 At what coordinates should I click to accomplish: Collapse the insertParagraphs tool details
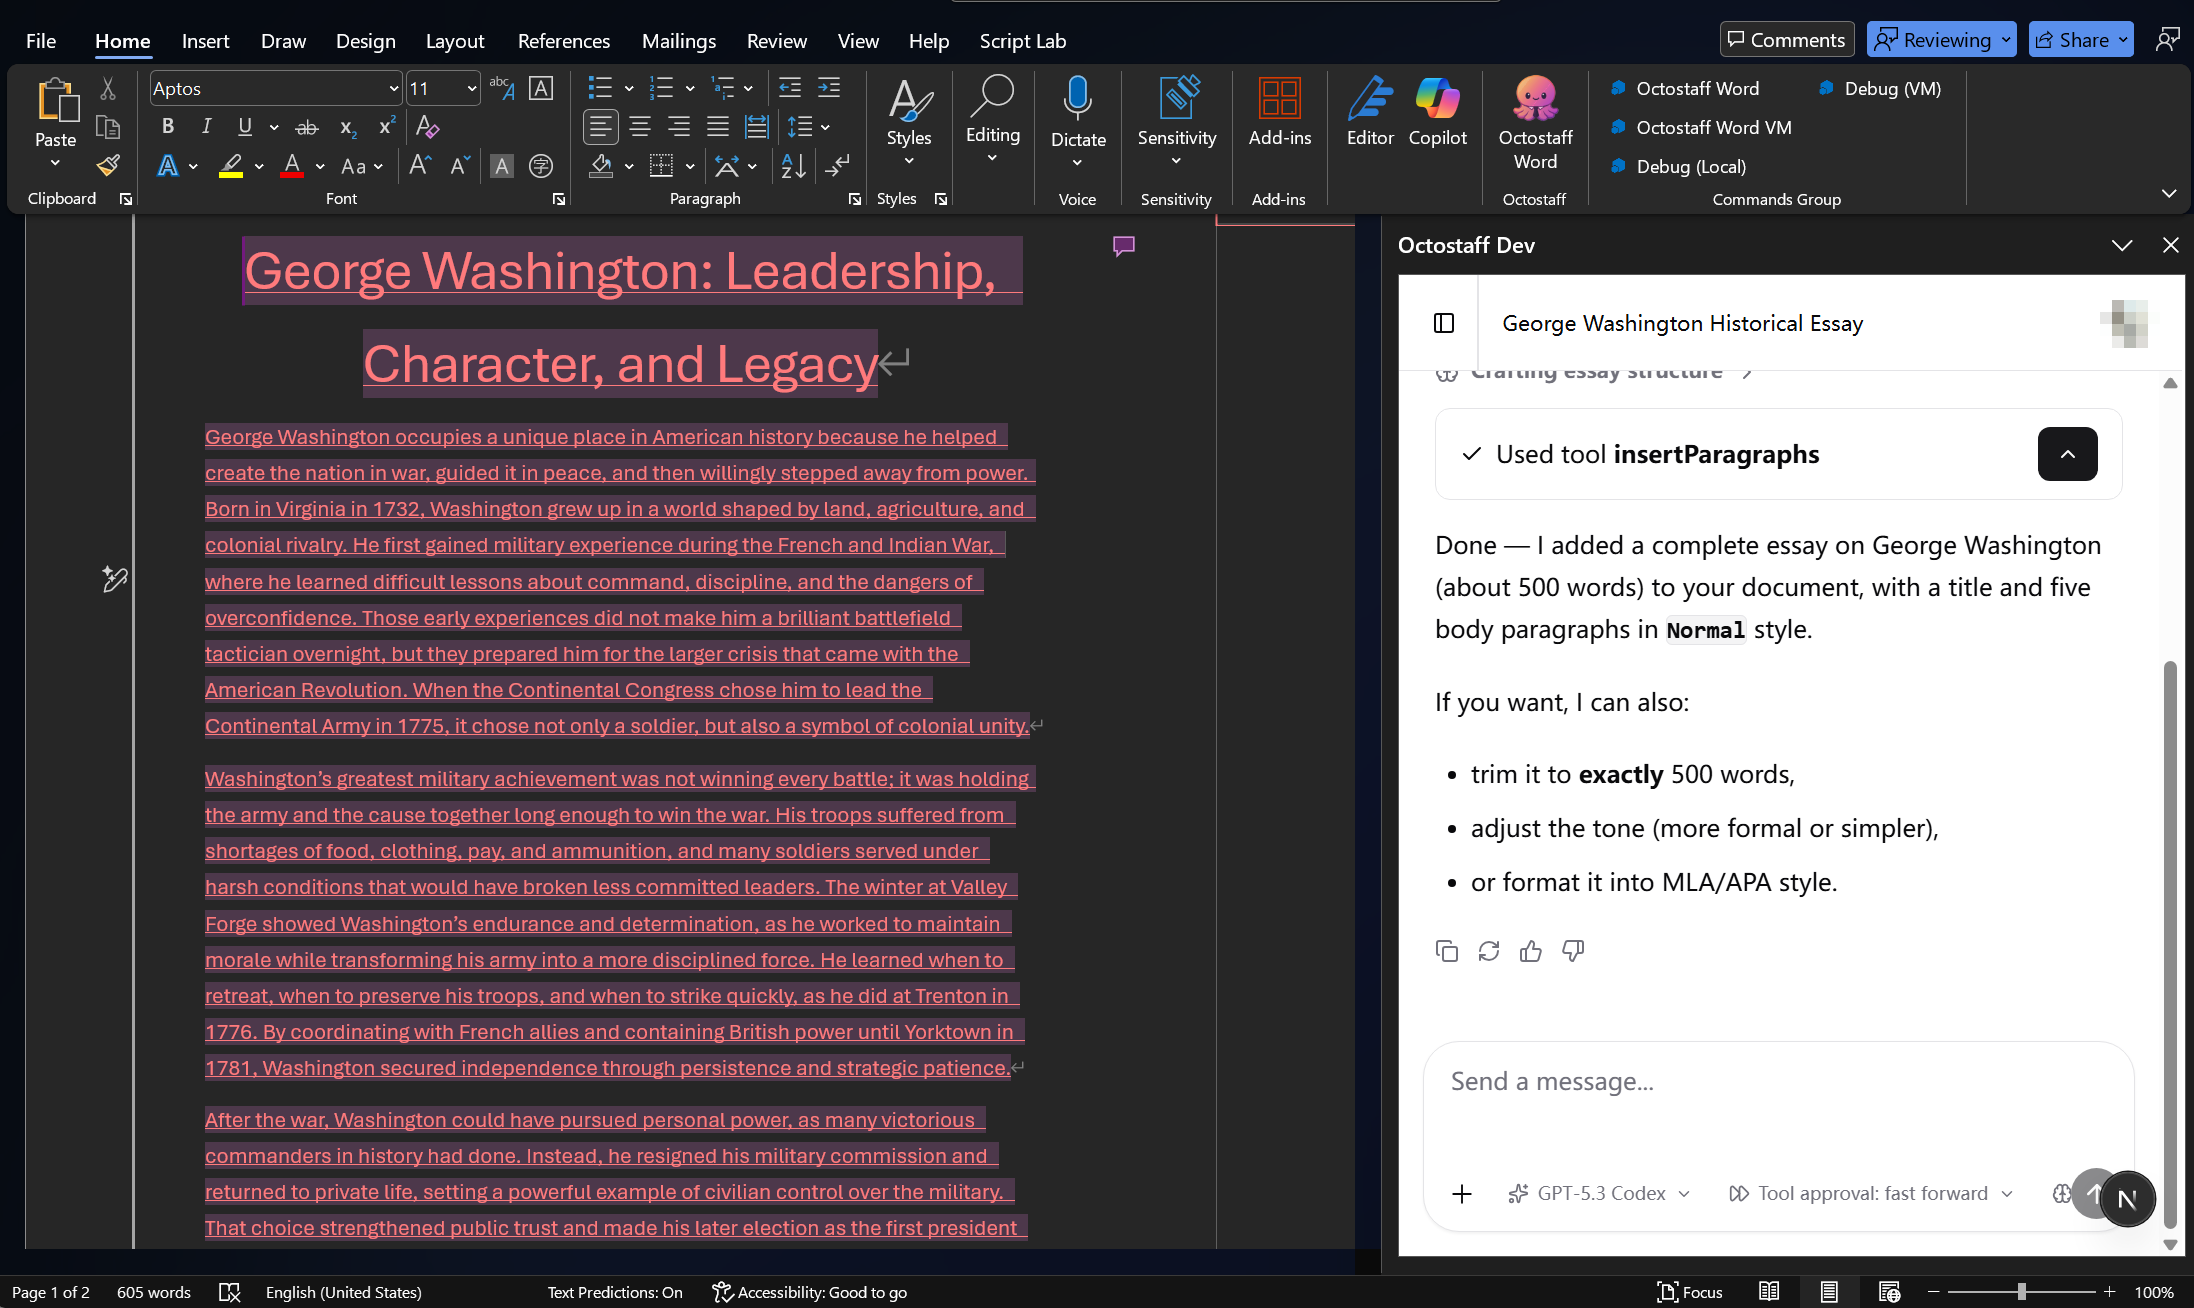coord(2068,454)
